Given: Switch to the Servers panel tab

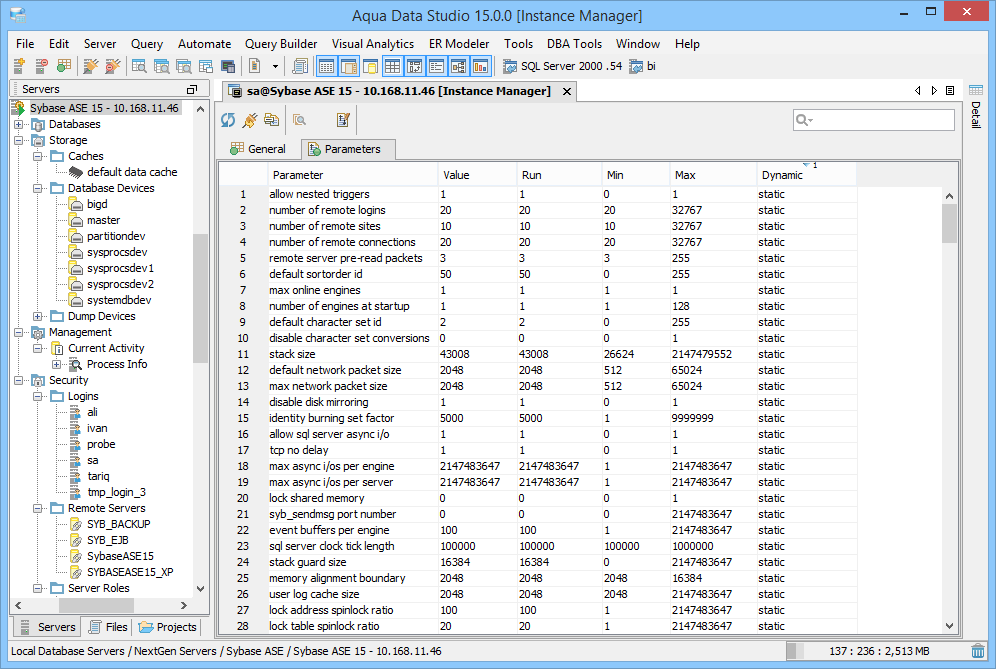Looking at the screenshot, I should (x=48, y=627).
